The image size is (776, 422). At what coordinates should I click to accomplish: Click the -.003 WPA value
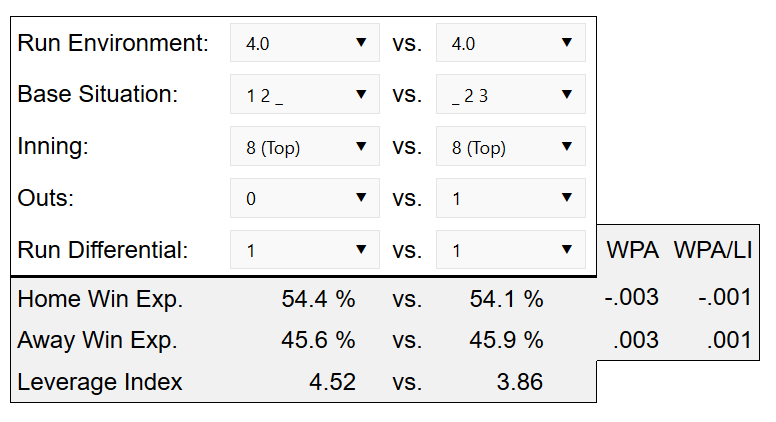pos(632,299)
